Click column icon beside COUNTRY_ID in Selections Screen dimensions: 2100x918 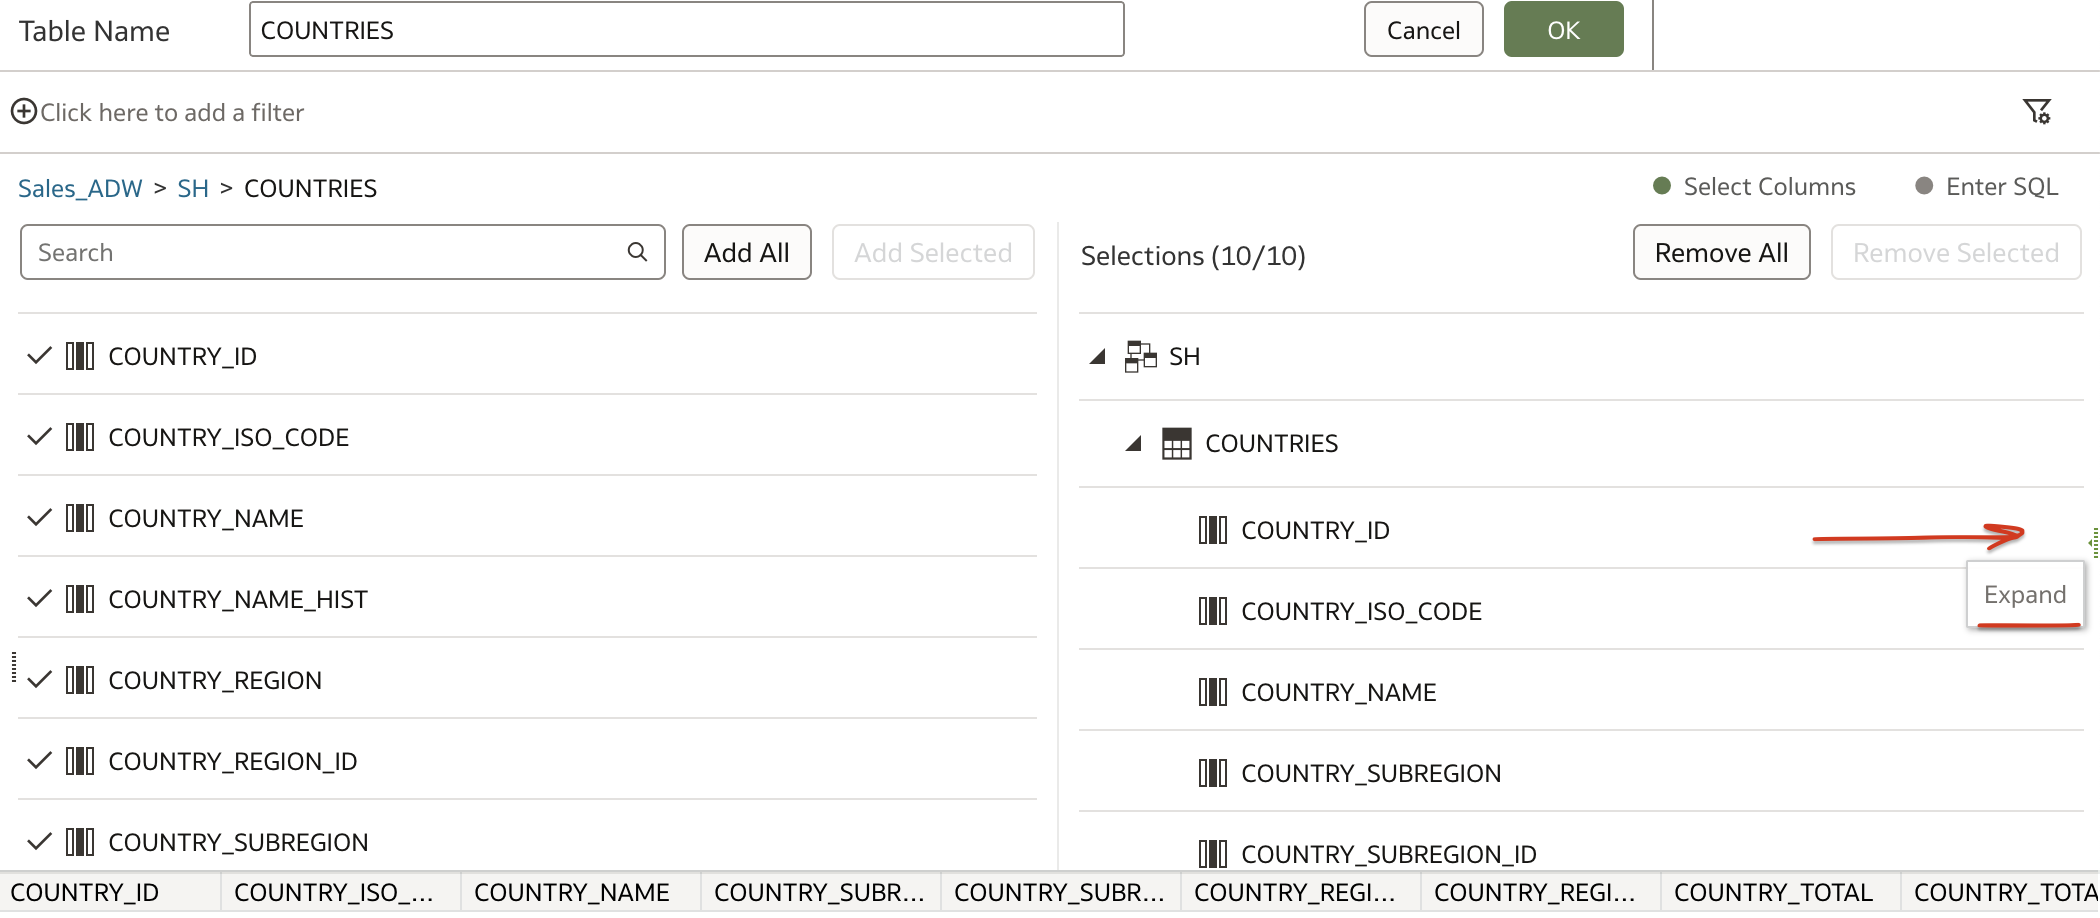(x=1213, y=530)
